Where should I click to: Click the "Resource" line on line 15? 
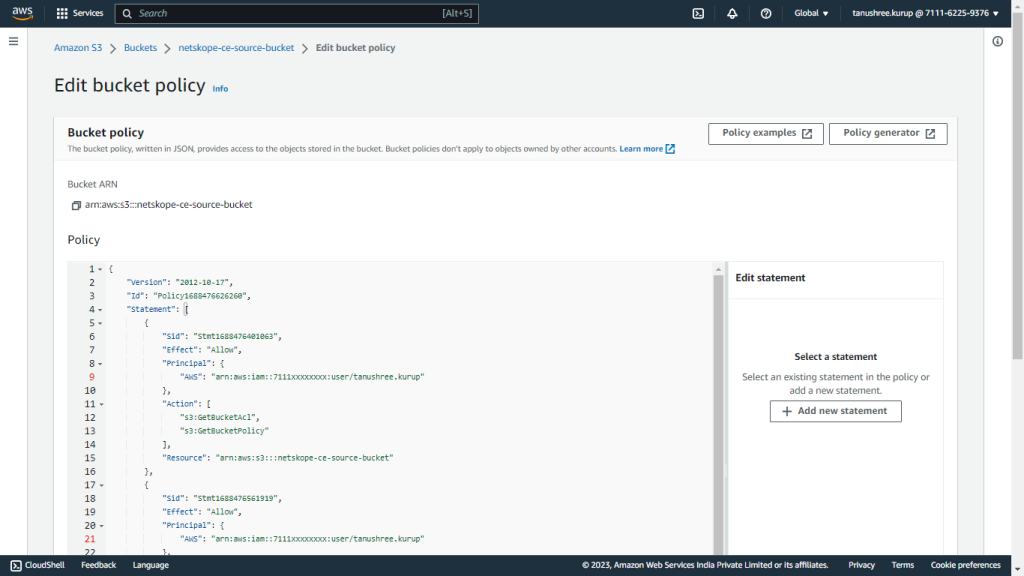coord(278,458)
